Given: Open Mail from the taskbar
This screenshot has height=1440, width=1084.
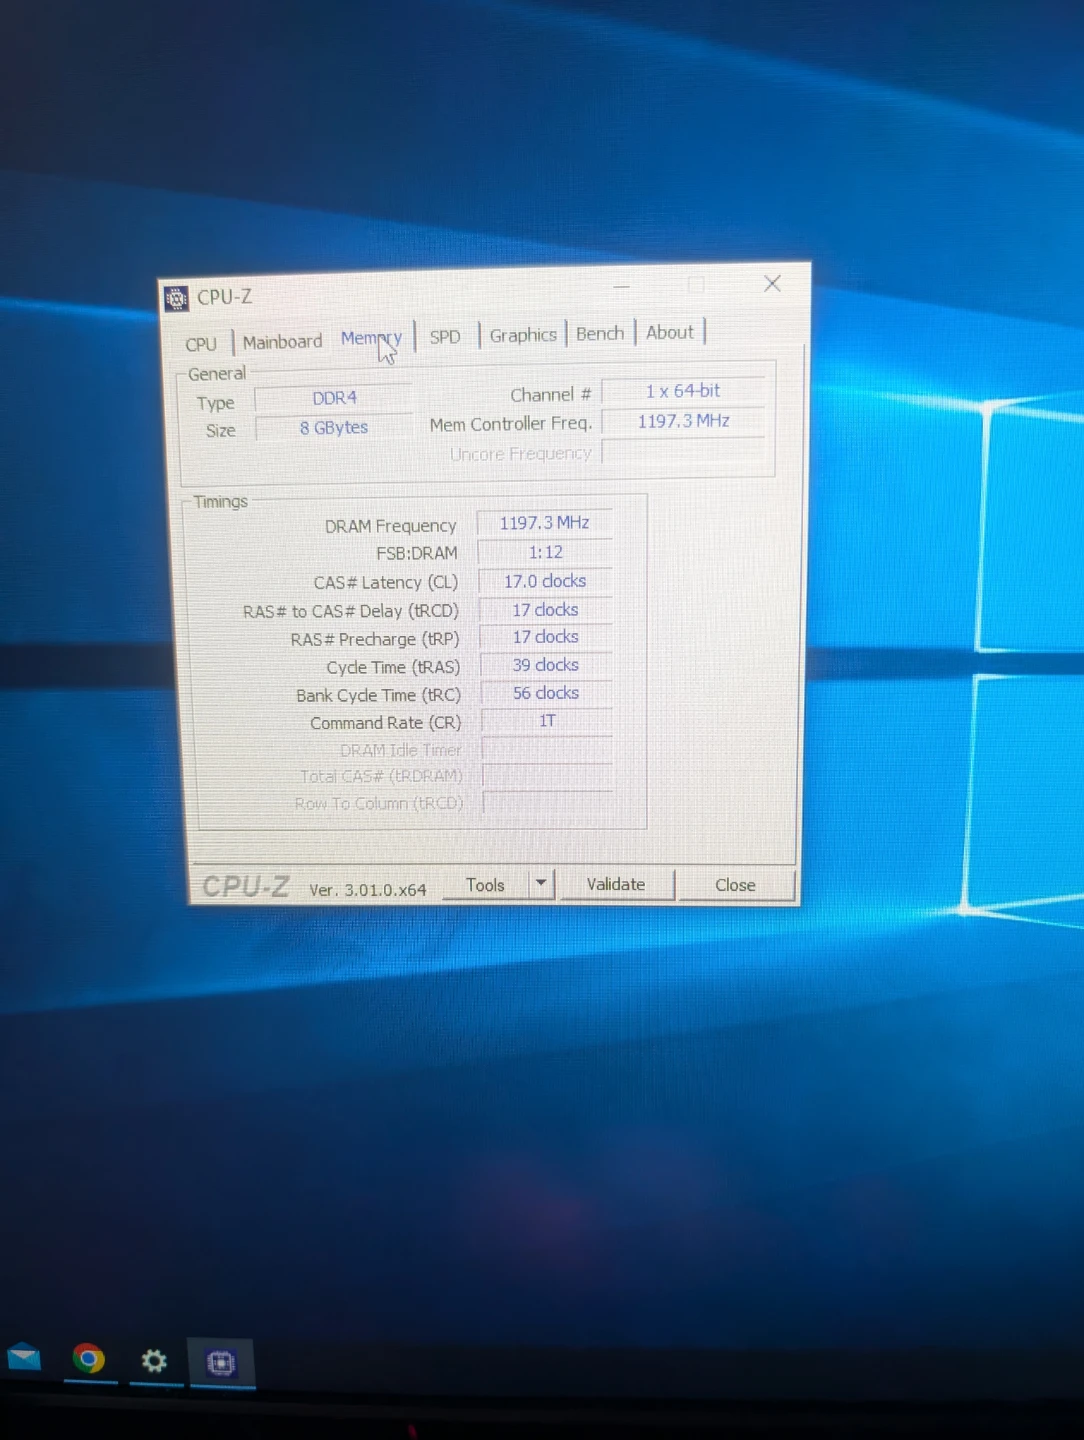Looking at the screenshot, I should click(x=24, y=1358).
